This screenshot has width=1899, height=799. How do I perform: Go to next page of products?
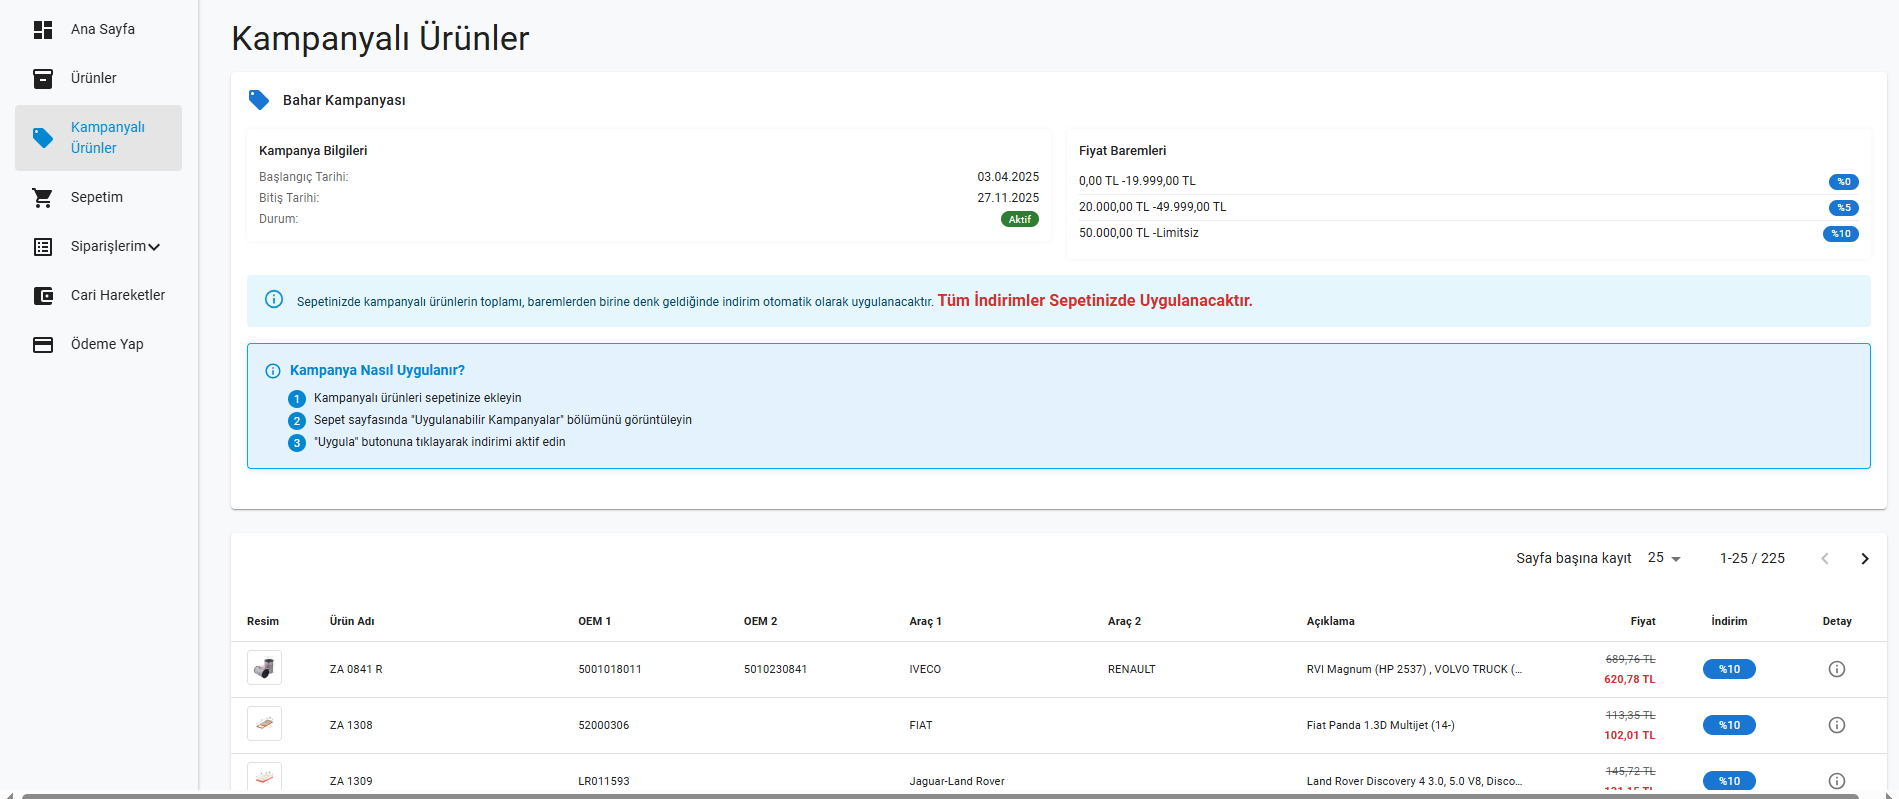[1864, 559]
